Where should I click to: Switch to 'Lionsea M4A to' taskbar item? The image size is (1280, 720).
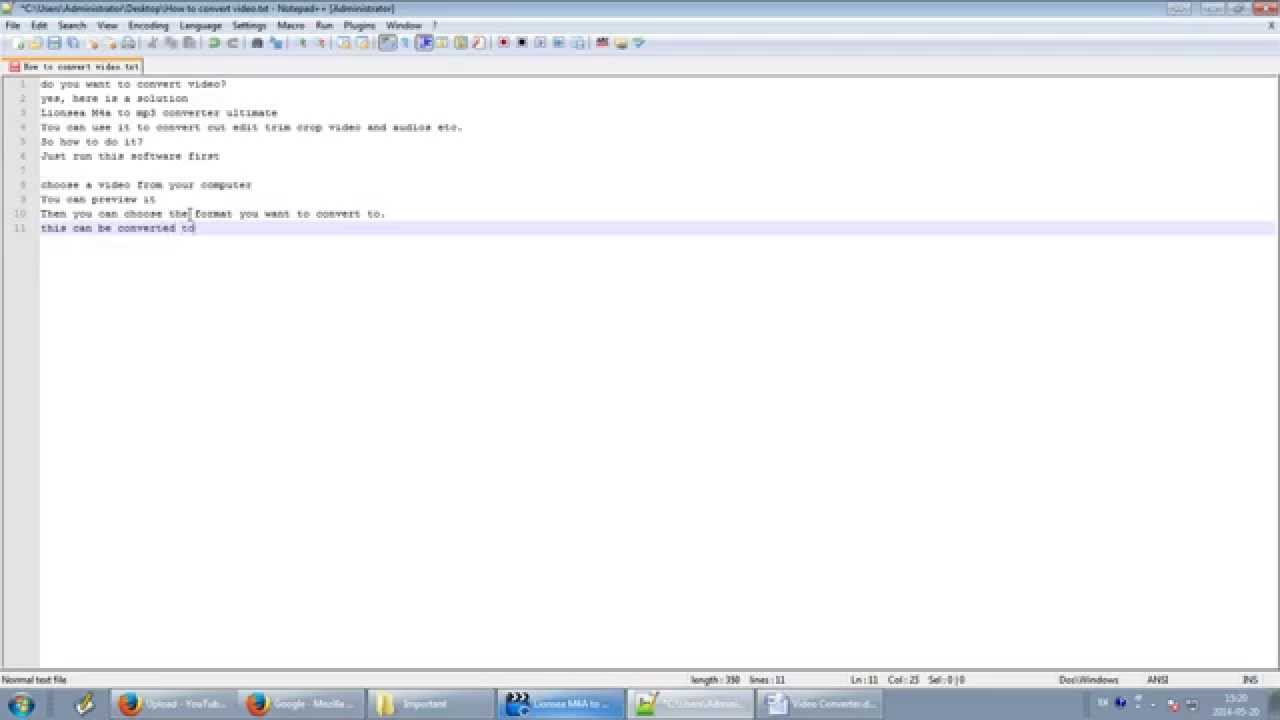[x=560, y=704]
